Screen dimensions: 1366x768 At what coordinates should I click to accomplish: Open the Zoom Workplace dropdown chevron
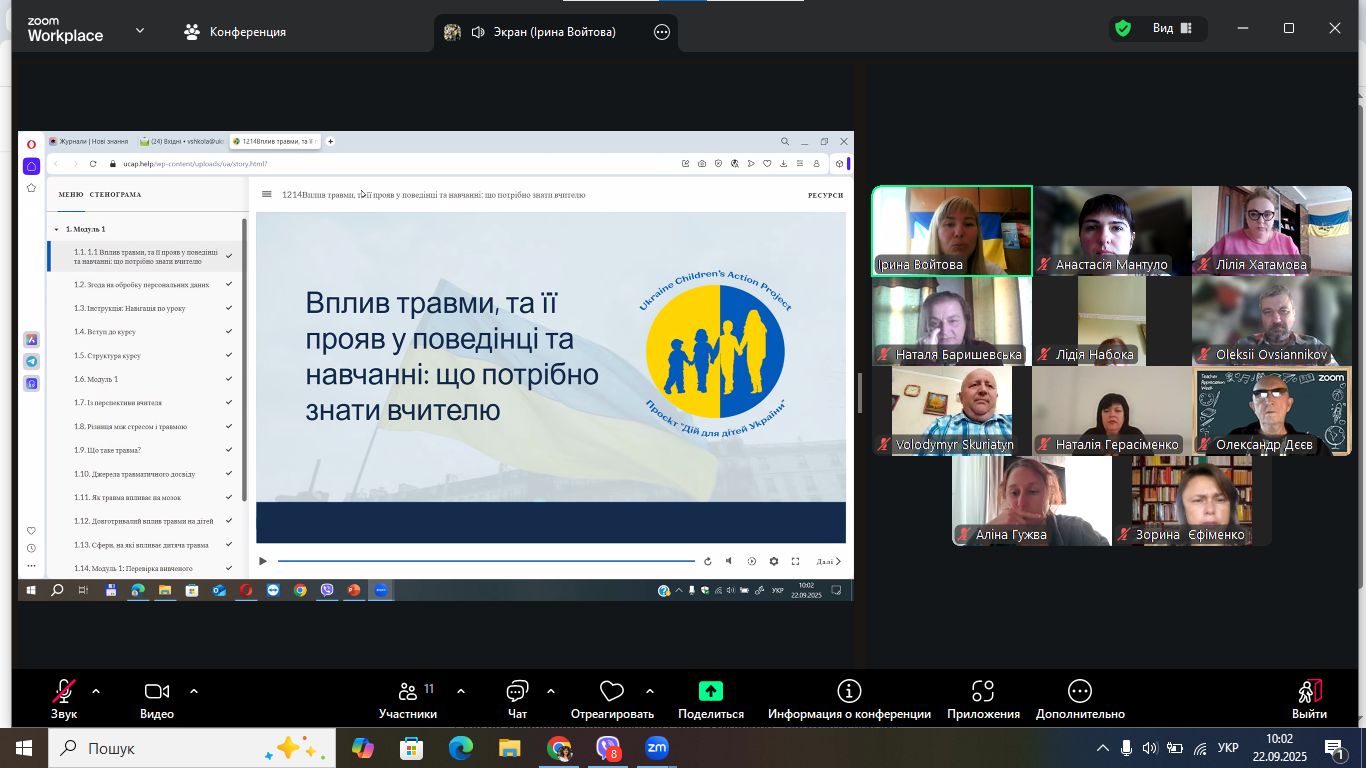140,31
